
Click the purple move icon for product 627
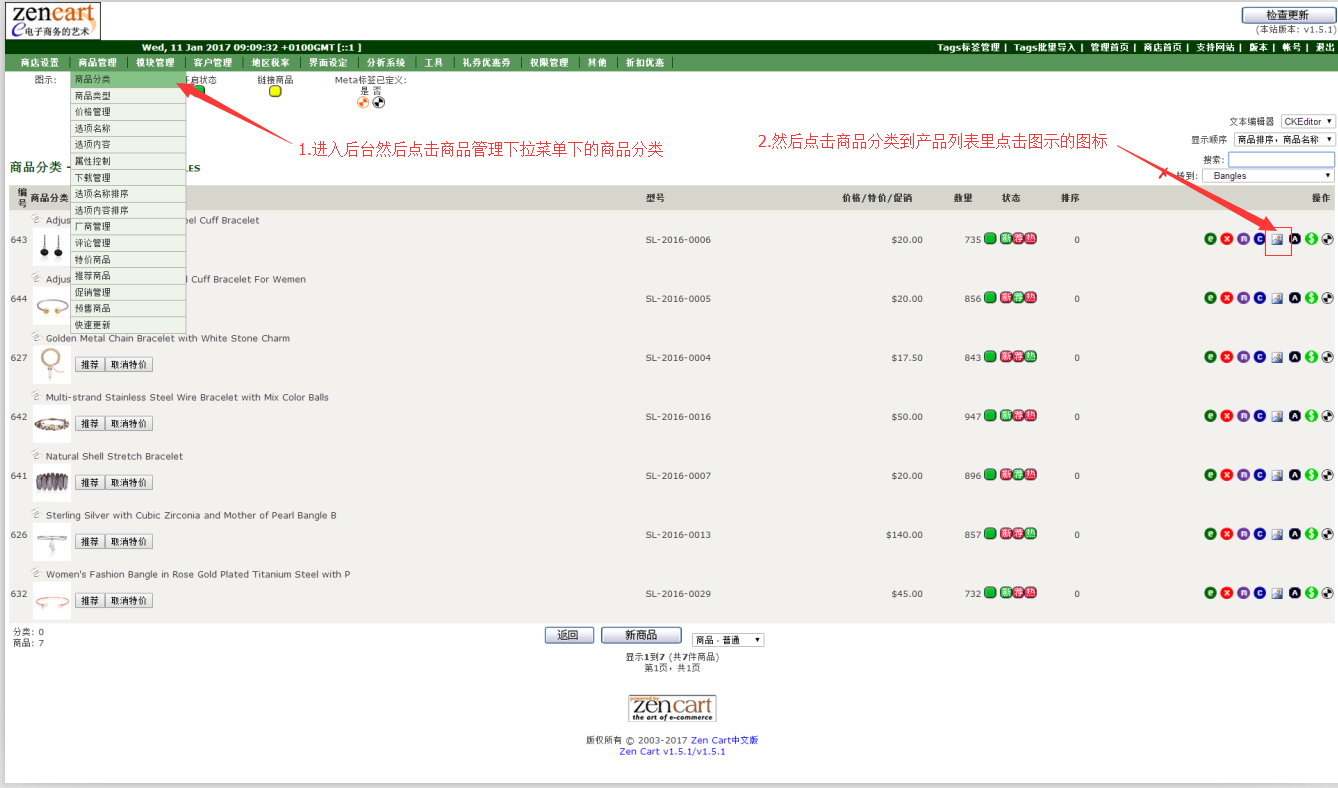click(1243, 357)
